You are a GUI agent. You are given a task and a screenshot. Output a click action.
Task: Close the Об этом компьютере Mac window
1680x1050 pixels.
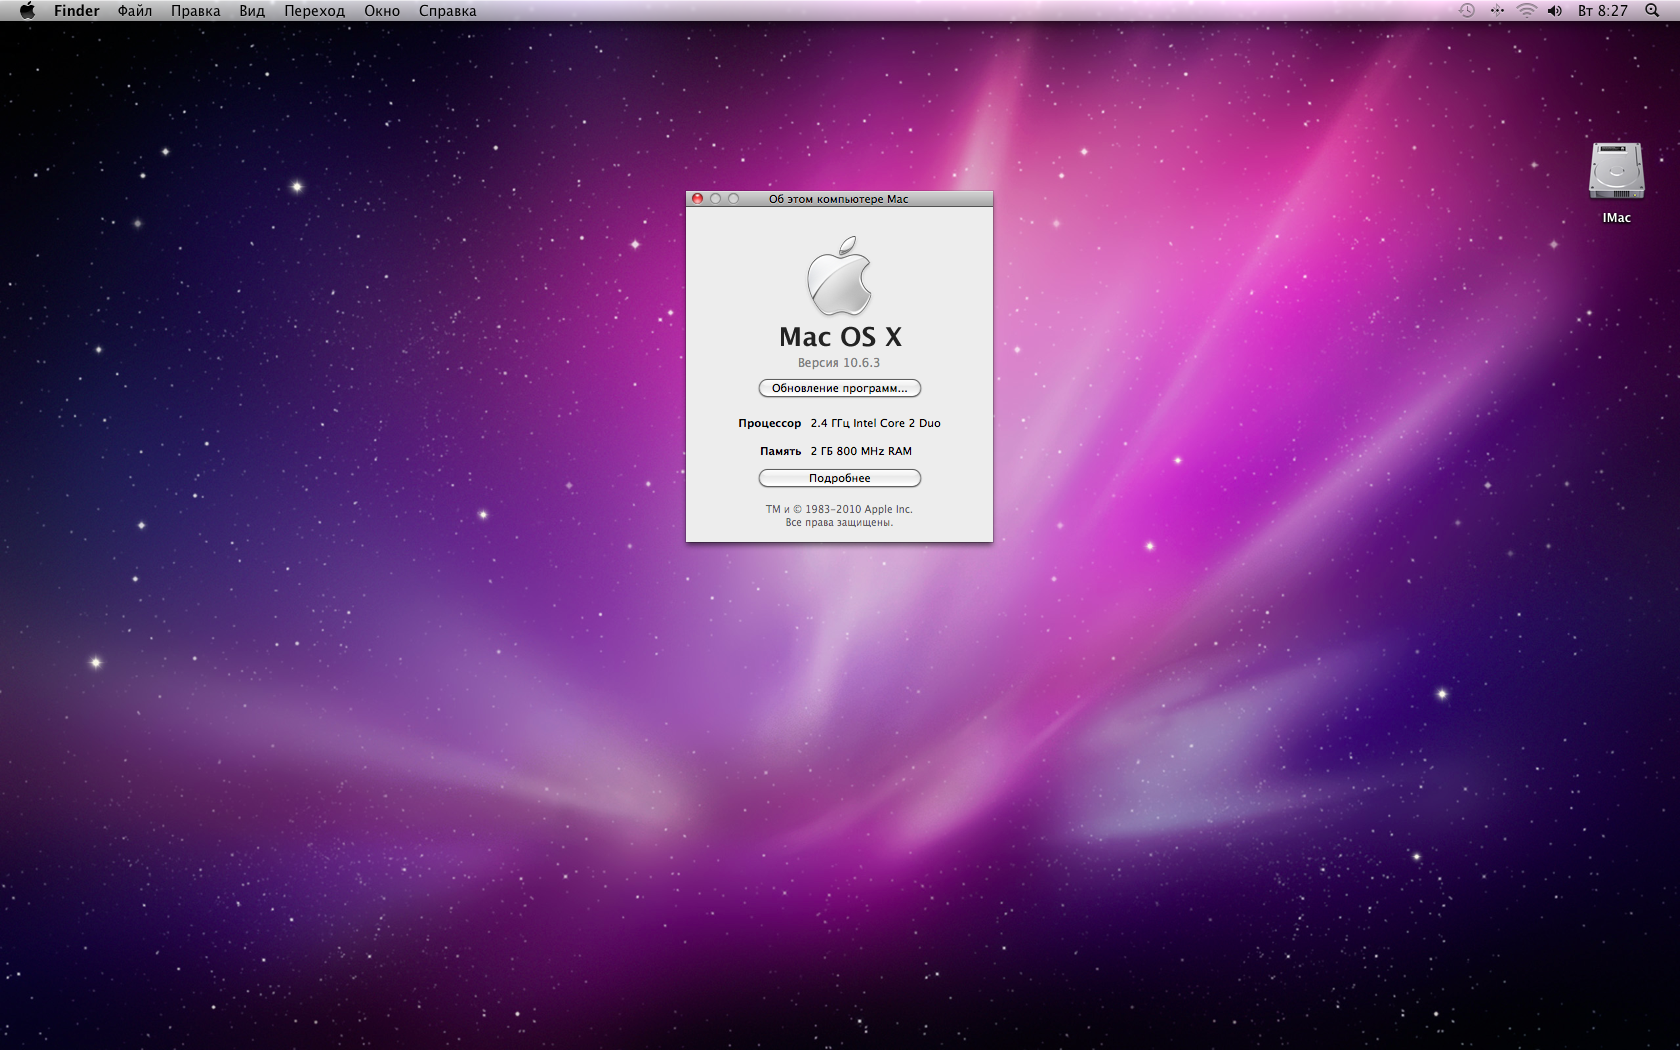coord(698,199)
